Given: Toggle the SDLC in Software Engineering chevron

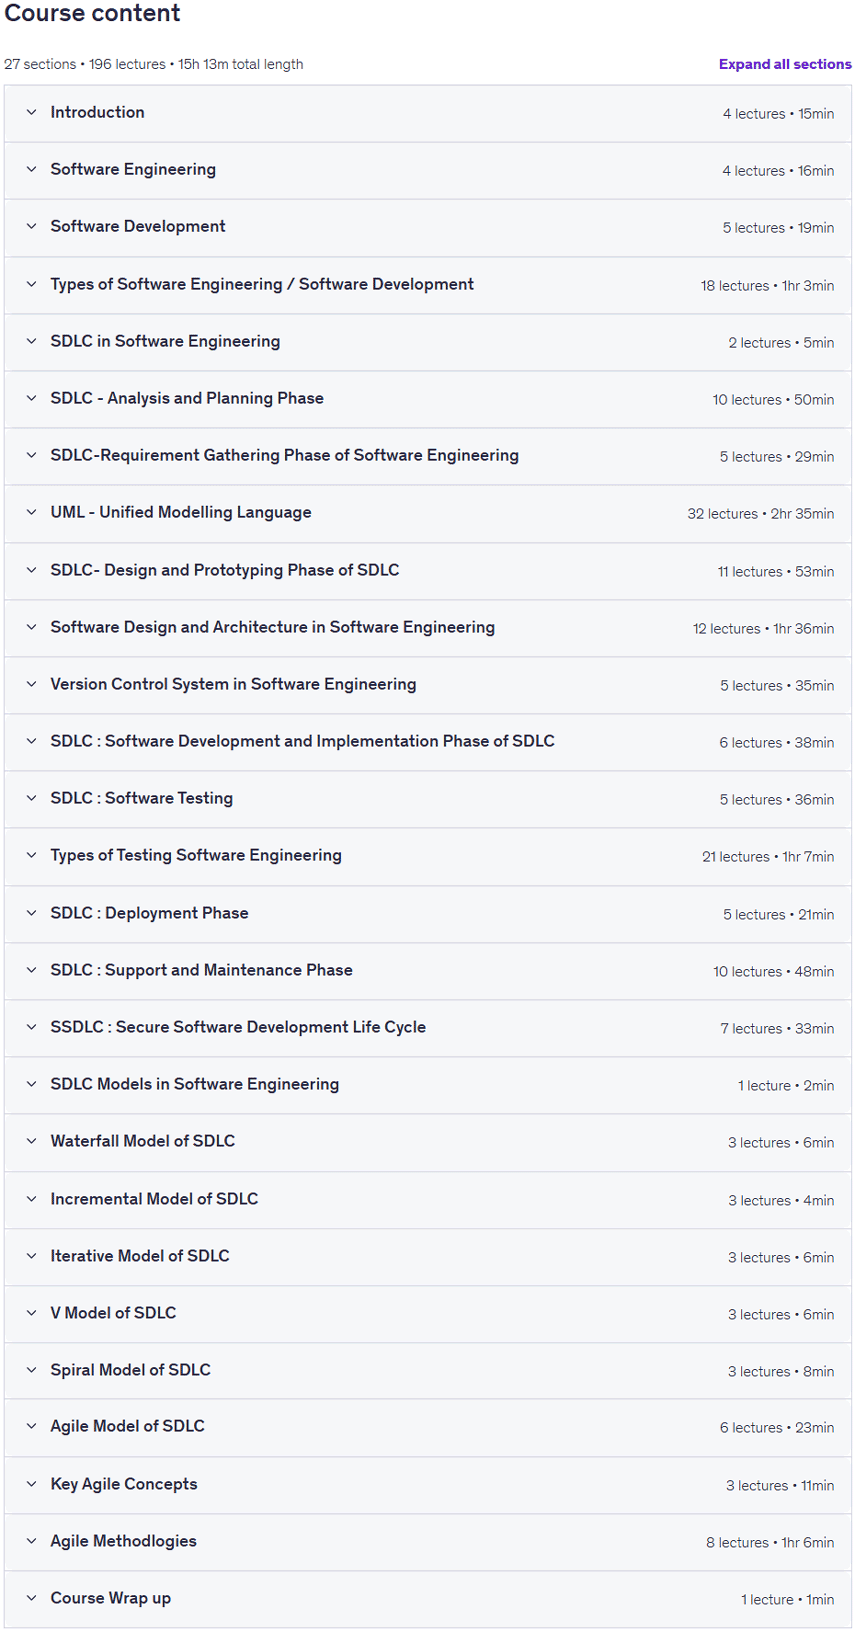Looking at the screenshot, I should [x=31, y=341].
